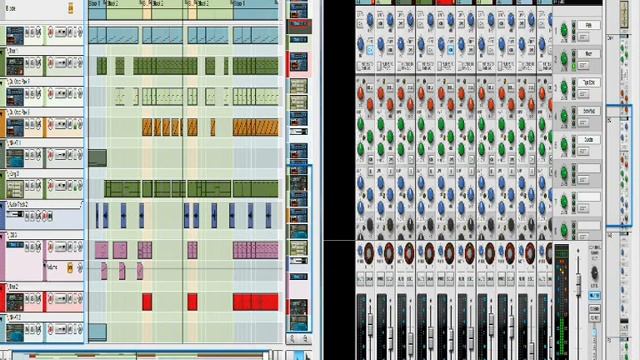Click the red-highlighted channel header at mixer top
The width and height of the screenshot is (640, 360).
tap(446, 2)
